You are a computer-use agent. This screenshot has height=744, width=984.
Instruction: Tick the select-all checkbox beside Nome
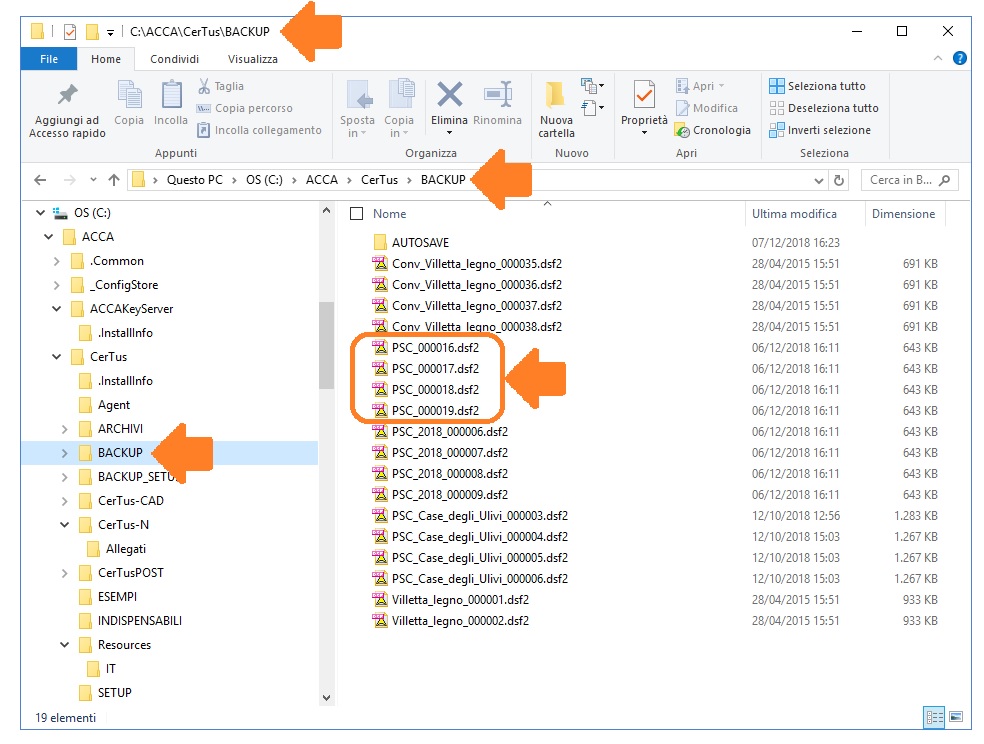coord(356,214)
